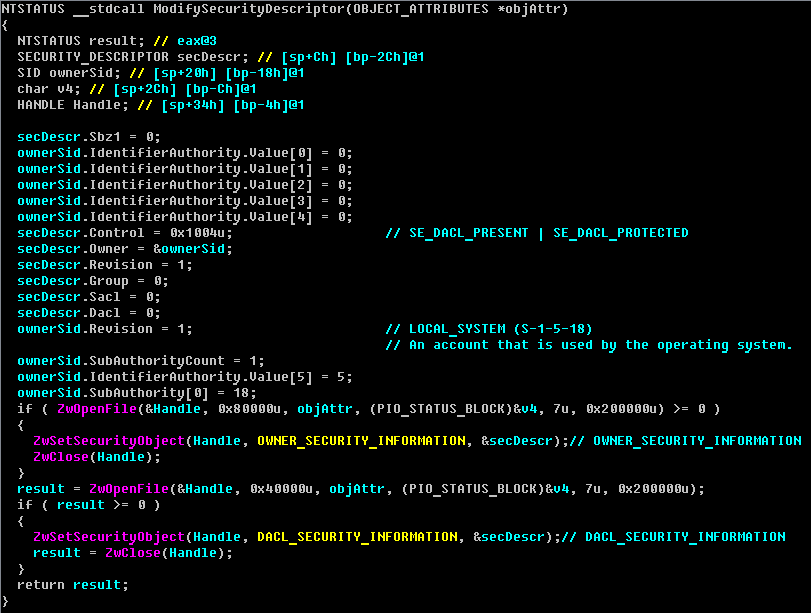The height and width of the screenshot is (613, 811).
Task: Select the 'SECURITY_DESCRIPTOR secDescr;' declaration
Action: click(133, 57)
